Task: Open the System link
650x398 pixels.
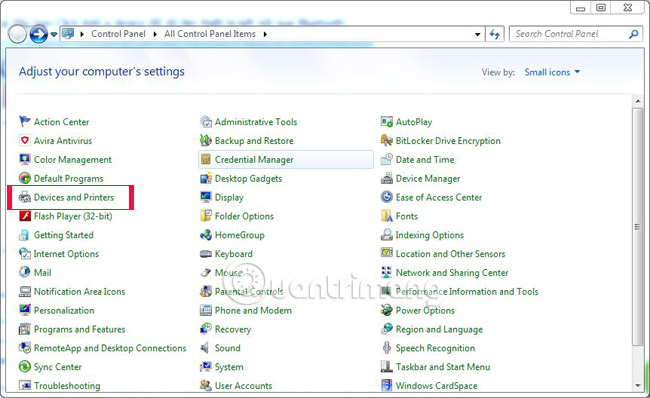Action: (229, 367)
